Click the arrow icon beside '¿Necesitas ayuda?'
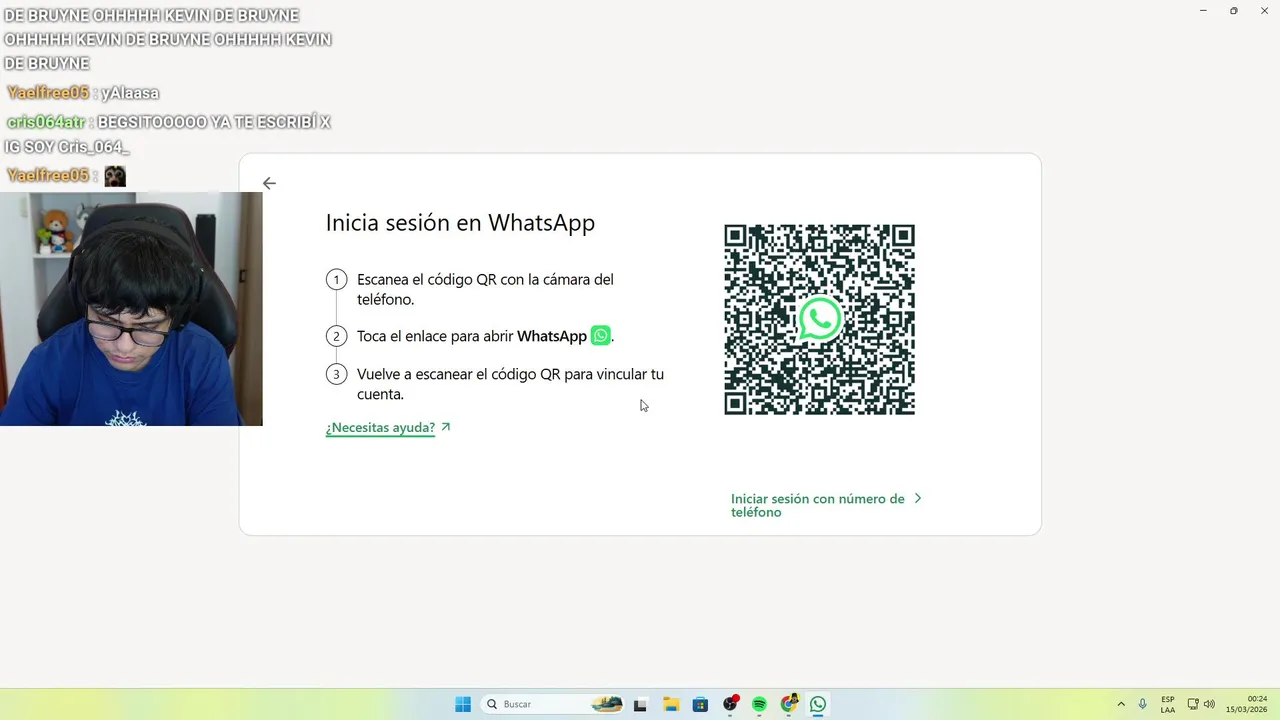The image size is (1280, 720). (x=446, y=427)
